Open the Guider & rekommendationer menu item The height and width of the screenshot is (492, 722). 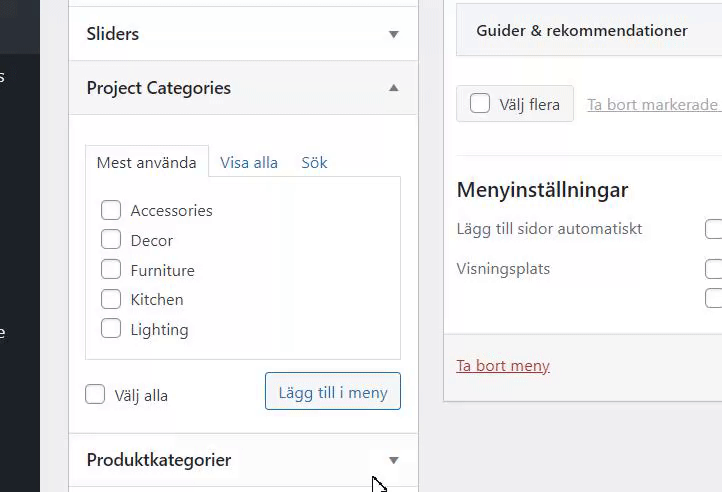point(582,30)
